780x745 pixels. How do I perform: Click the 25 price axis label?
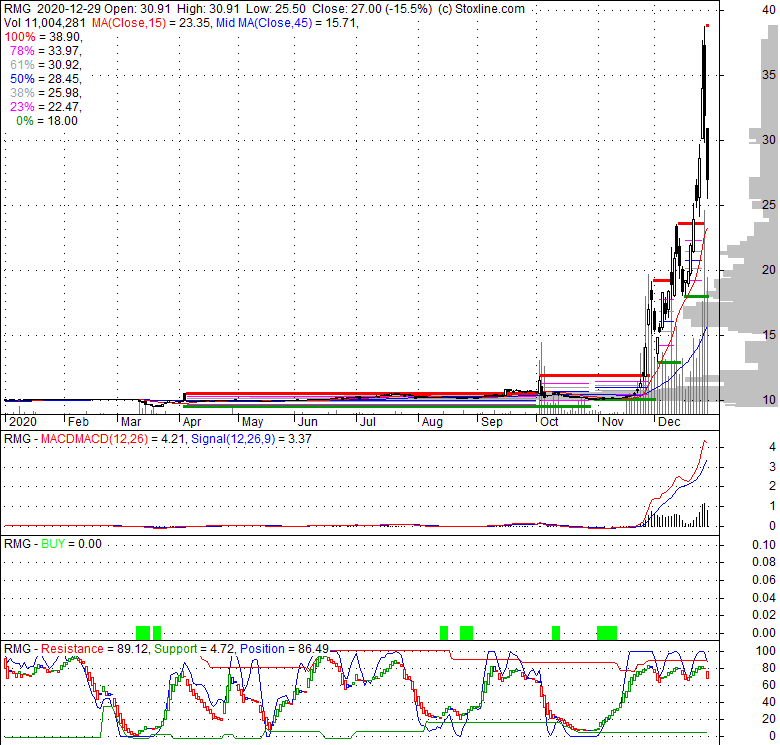tap(769, 204)
